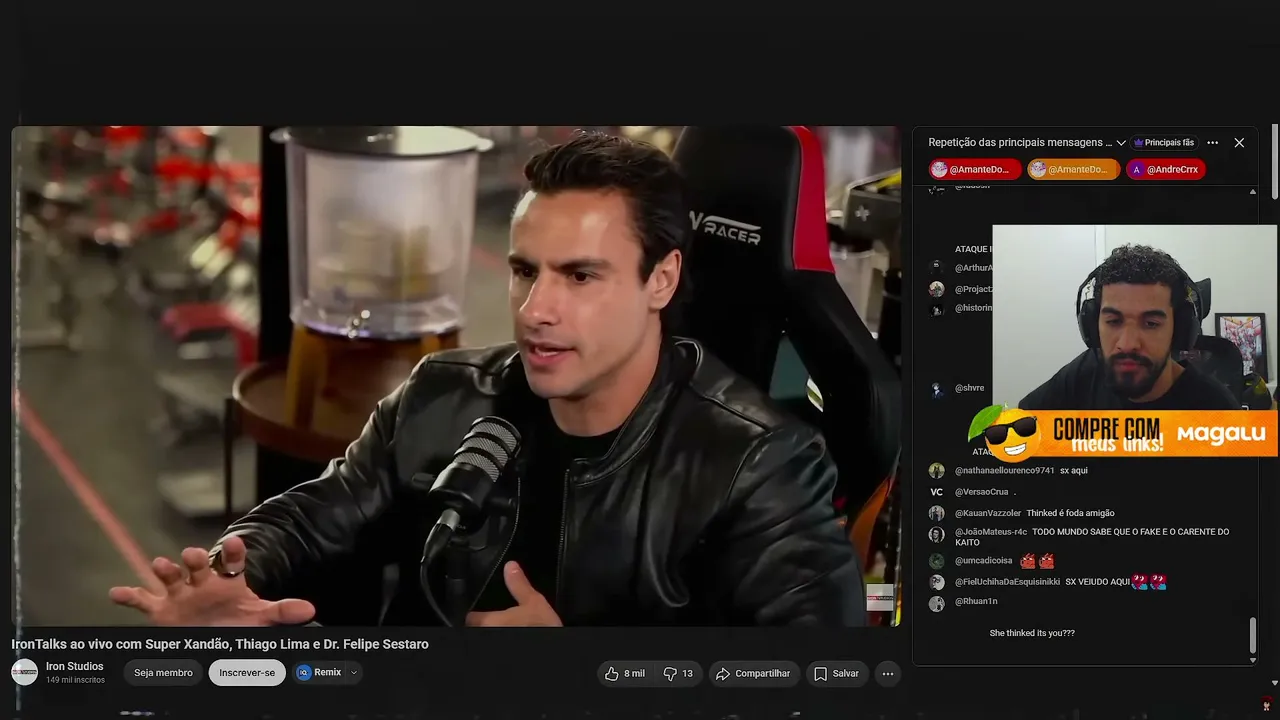Open @nathanaellourenco9741 avatar in chat
The width and height of the screenshot is (1280, 720).
point(937,471)
